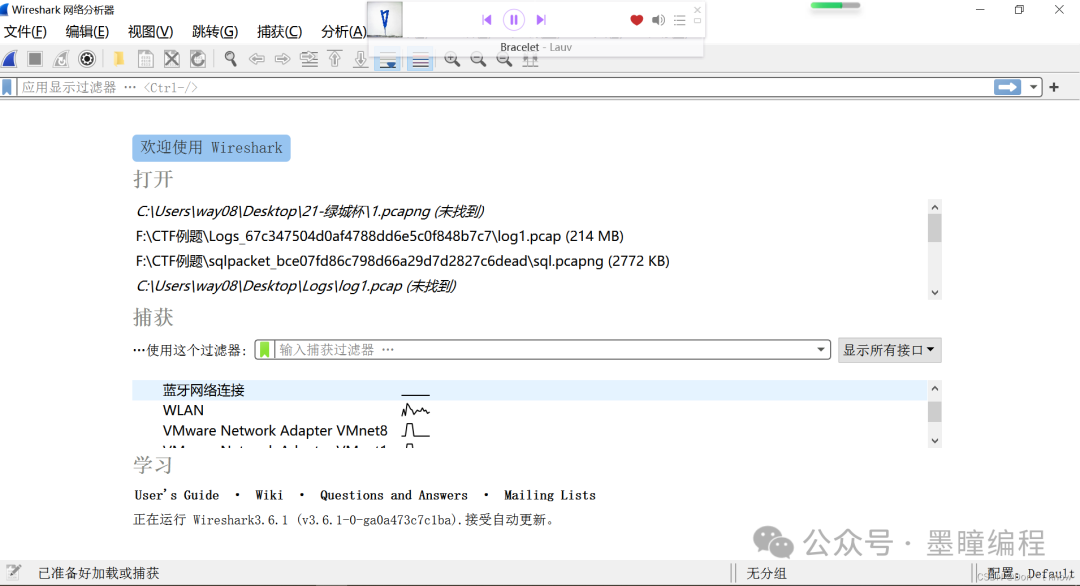The width and height of the screenshot is (1080, 586).
Task: Open the User's Guide link
Action: (x=176, y=495)
